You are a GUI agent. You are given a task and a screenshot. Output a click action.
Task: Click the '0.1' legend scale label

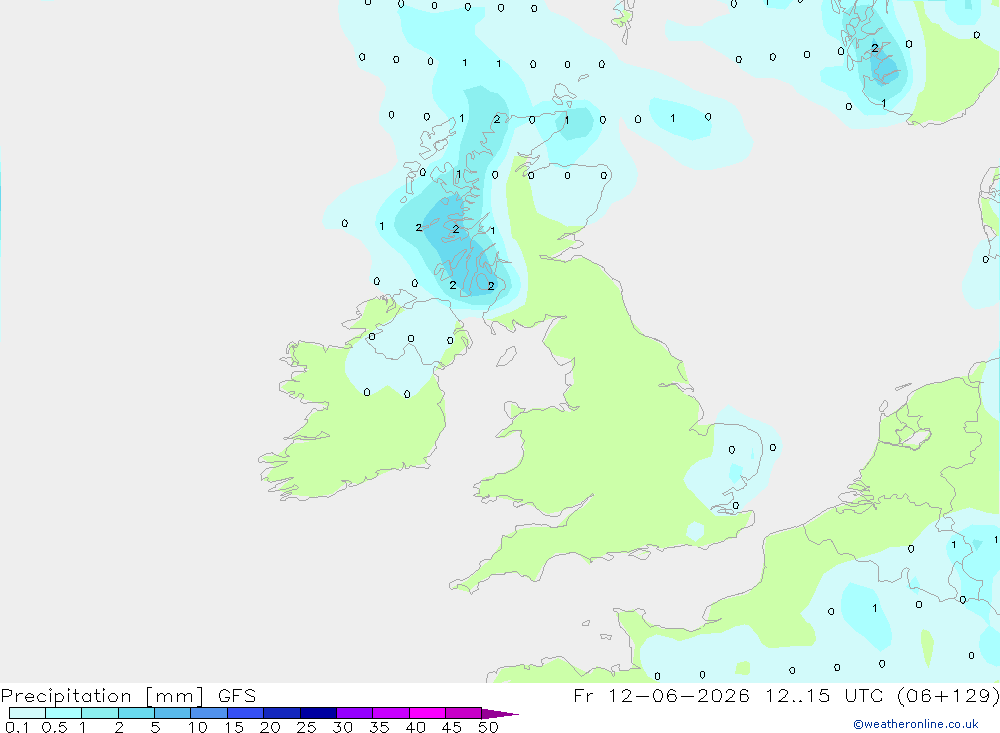tap(17, 727)
